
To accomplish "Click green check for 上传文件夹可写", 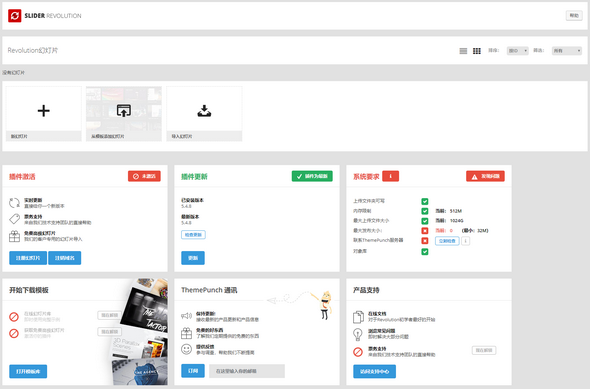I will [x=425, y=201].
